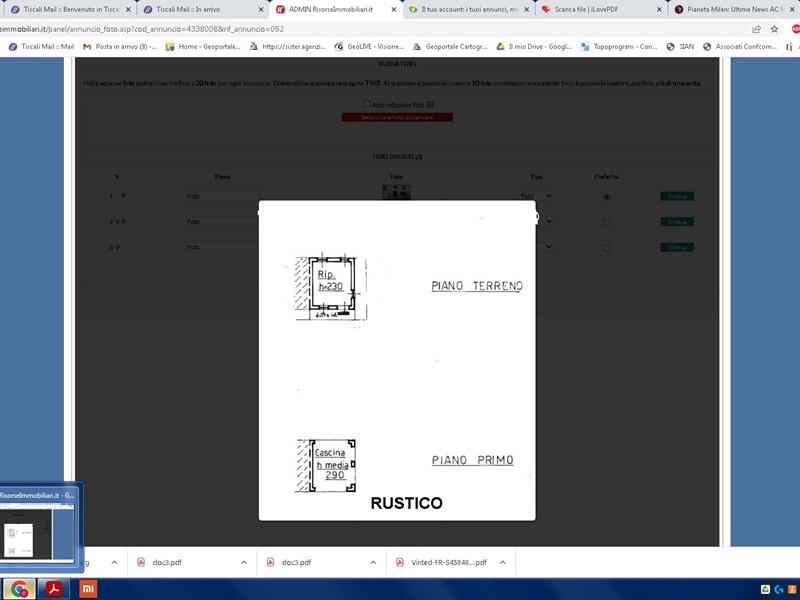Click the red Seleziona le foto da caricare button
The height and width of the screenshot is (600, 800).
(x=397, y=117)
